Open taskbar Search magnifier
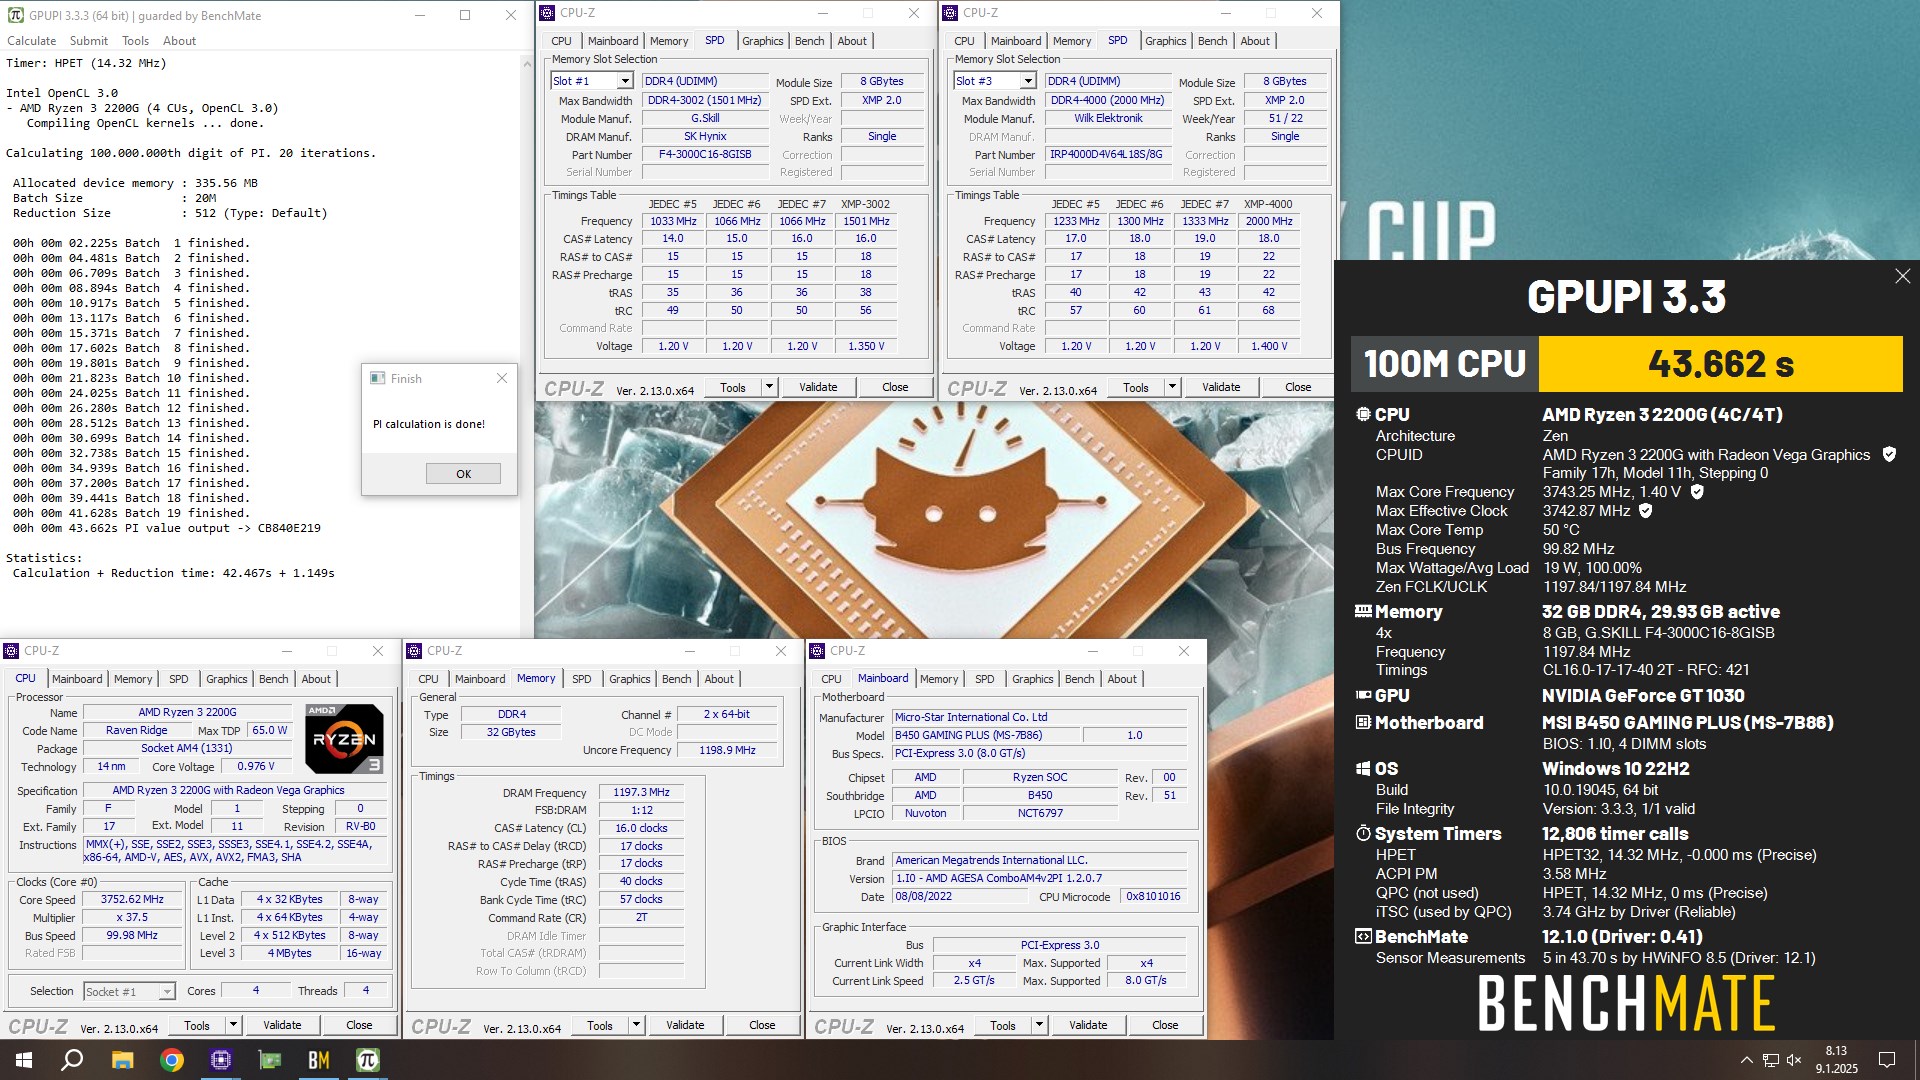This screenshot has width=1920, height=1080. [72, 1060]
